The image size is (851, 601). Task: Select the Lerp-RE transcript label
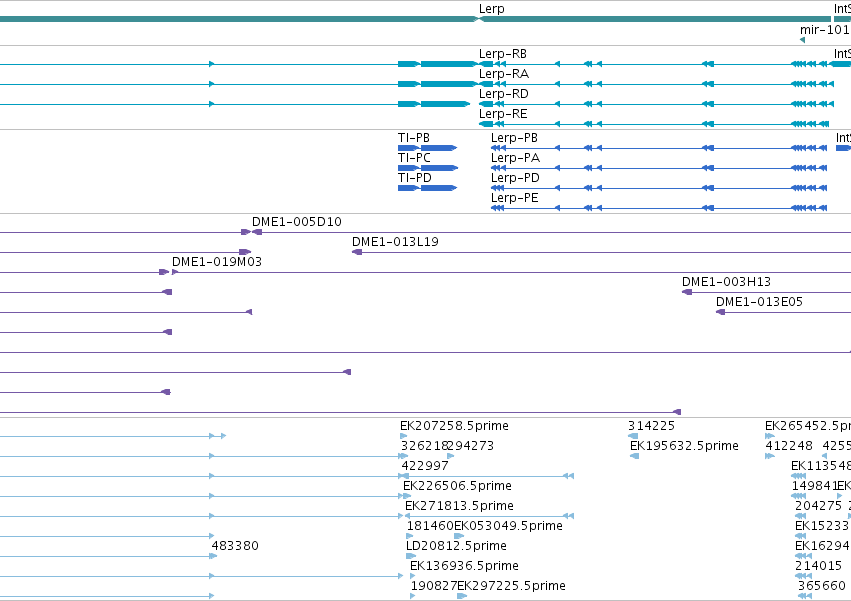point(503,114)
